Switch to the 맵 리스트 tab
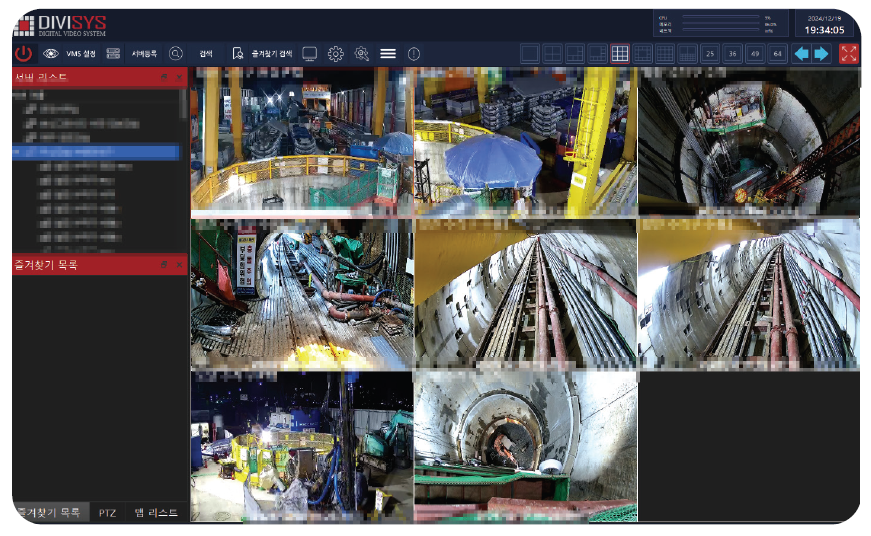This screenshot has height=536, width=871. click(x=156, y=513)
